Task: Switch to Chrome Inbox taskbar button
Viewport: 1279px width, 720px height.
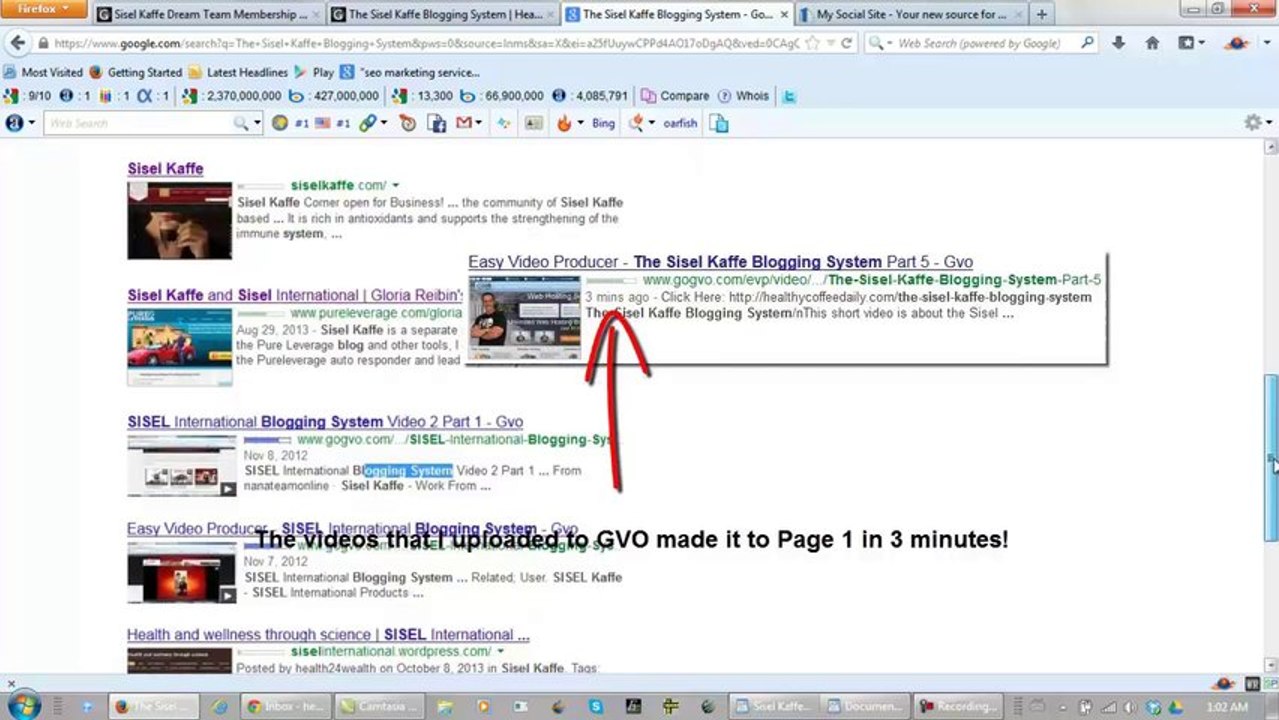Action: 284,706
